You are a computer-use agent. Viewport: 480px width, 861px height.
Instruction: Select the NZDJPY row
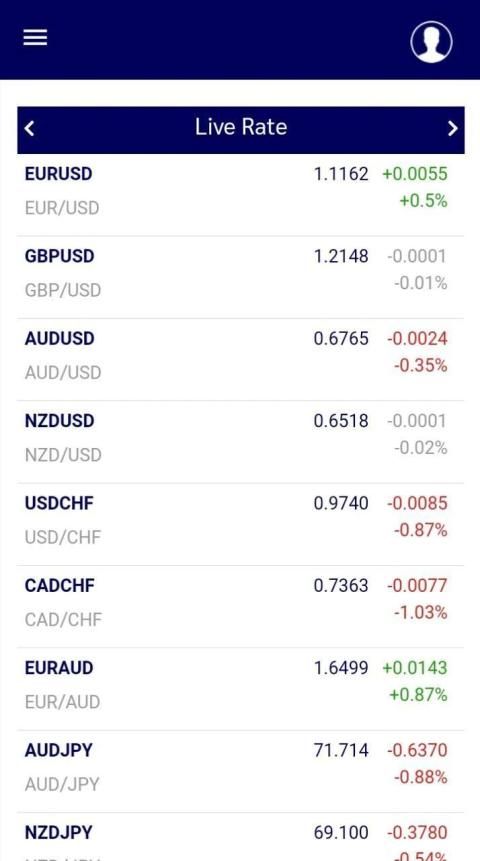241,837
